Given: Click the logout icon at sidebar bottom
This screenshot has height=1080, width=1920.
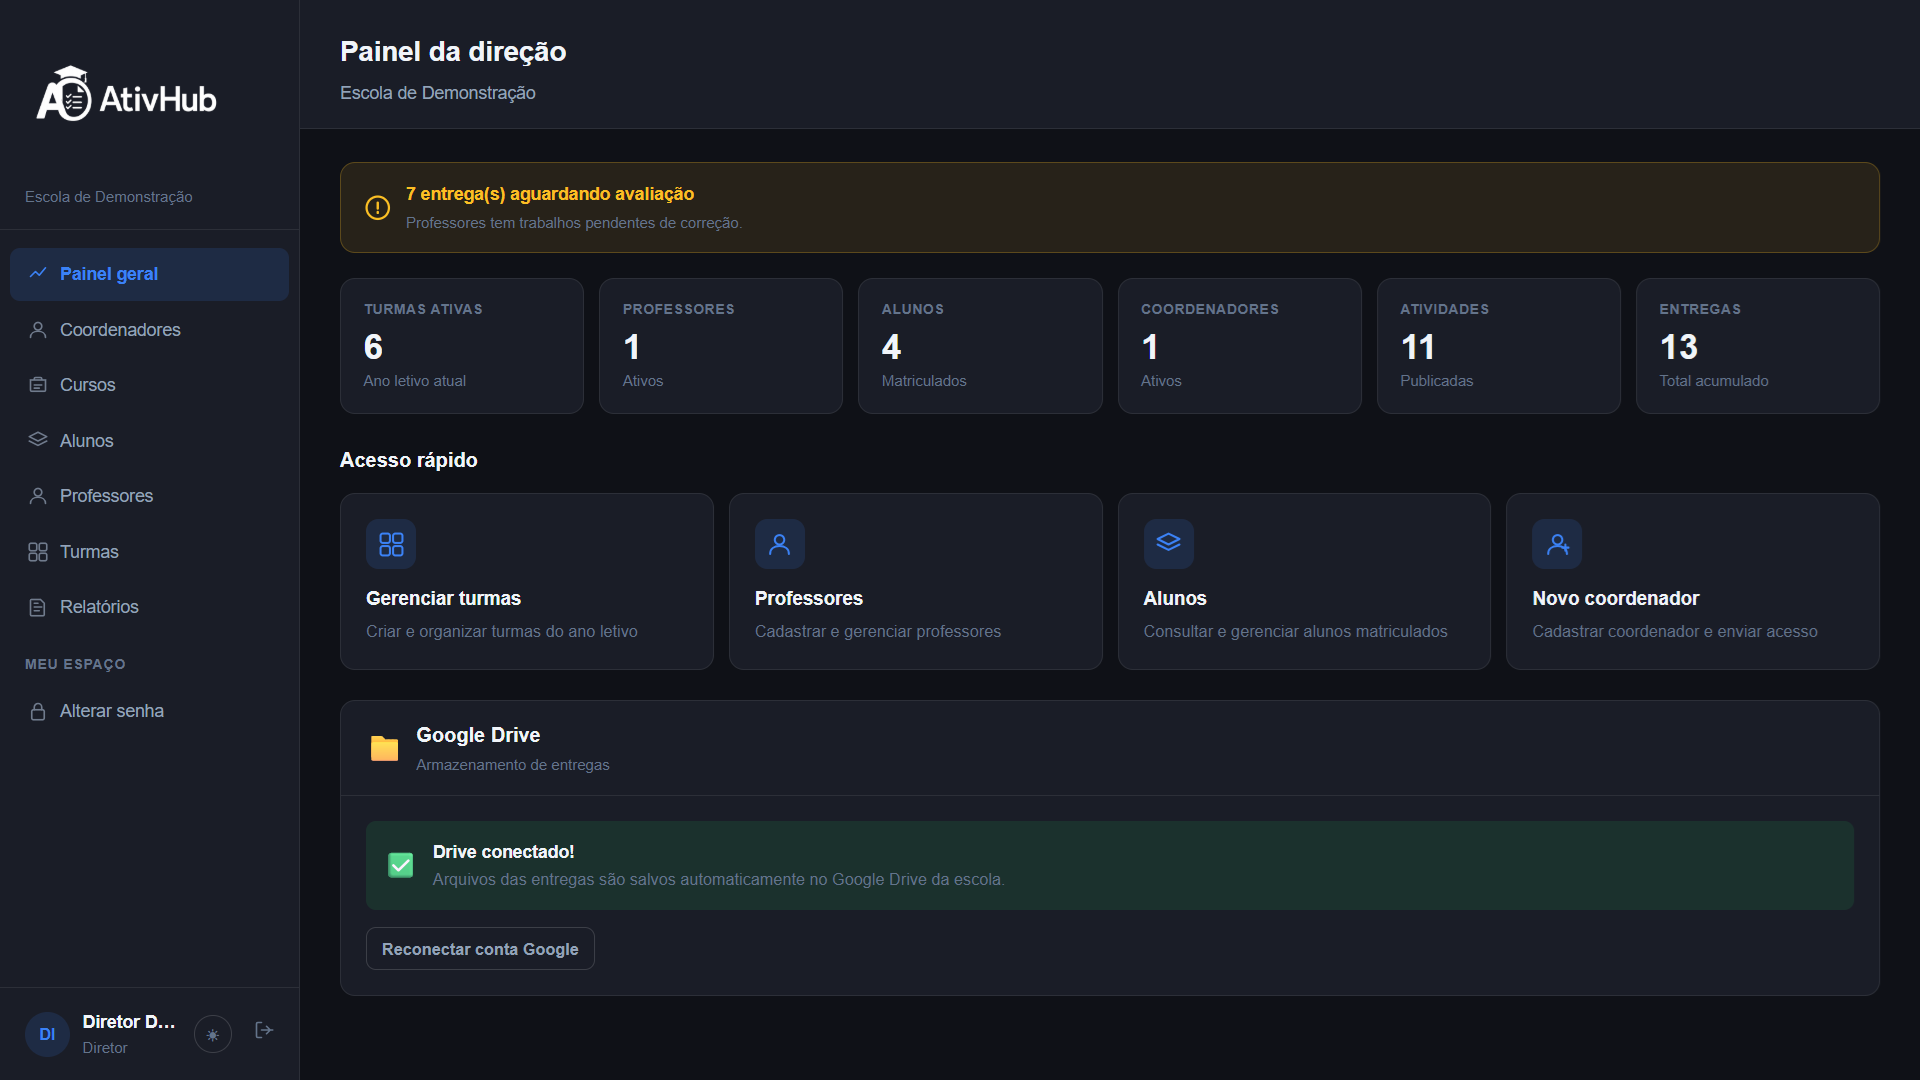Looking at the screenshot, I should 264,1030.
